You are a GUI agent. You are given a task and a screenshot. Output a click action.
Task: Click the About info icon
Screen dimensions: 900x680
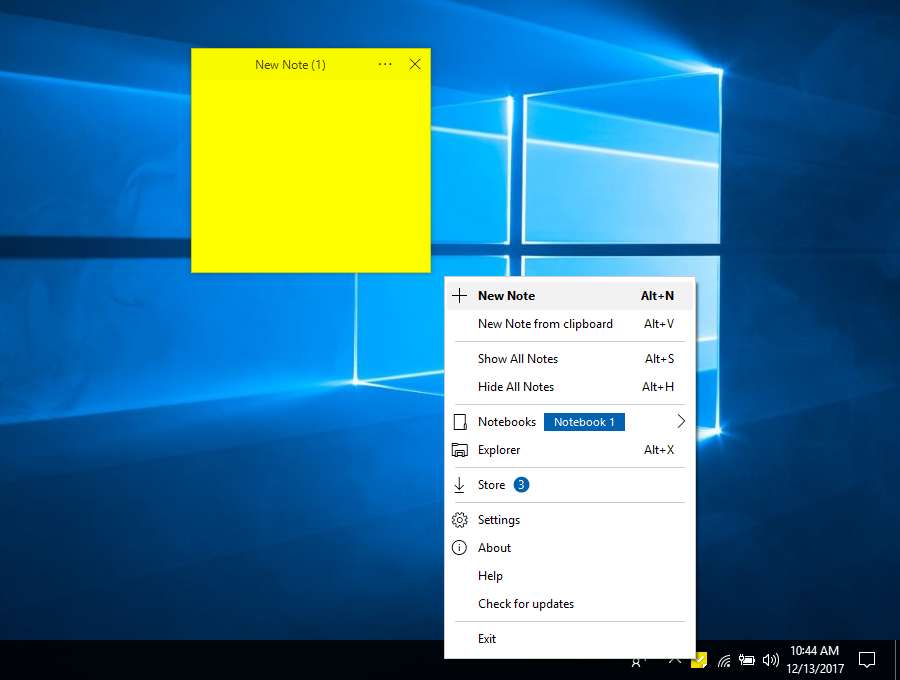[459, 547]
